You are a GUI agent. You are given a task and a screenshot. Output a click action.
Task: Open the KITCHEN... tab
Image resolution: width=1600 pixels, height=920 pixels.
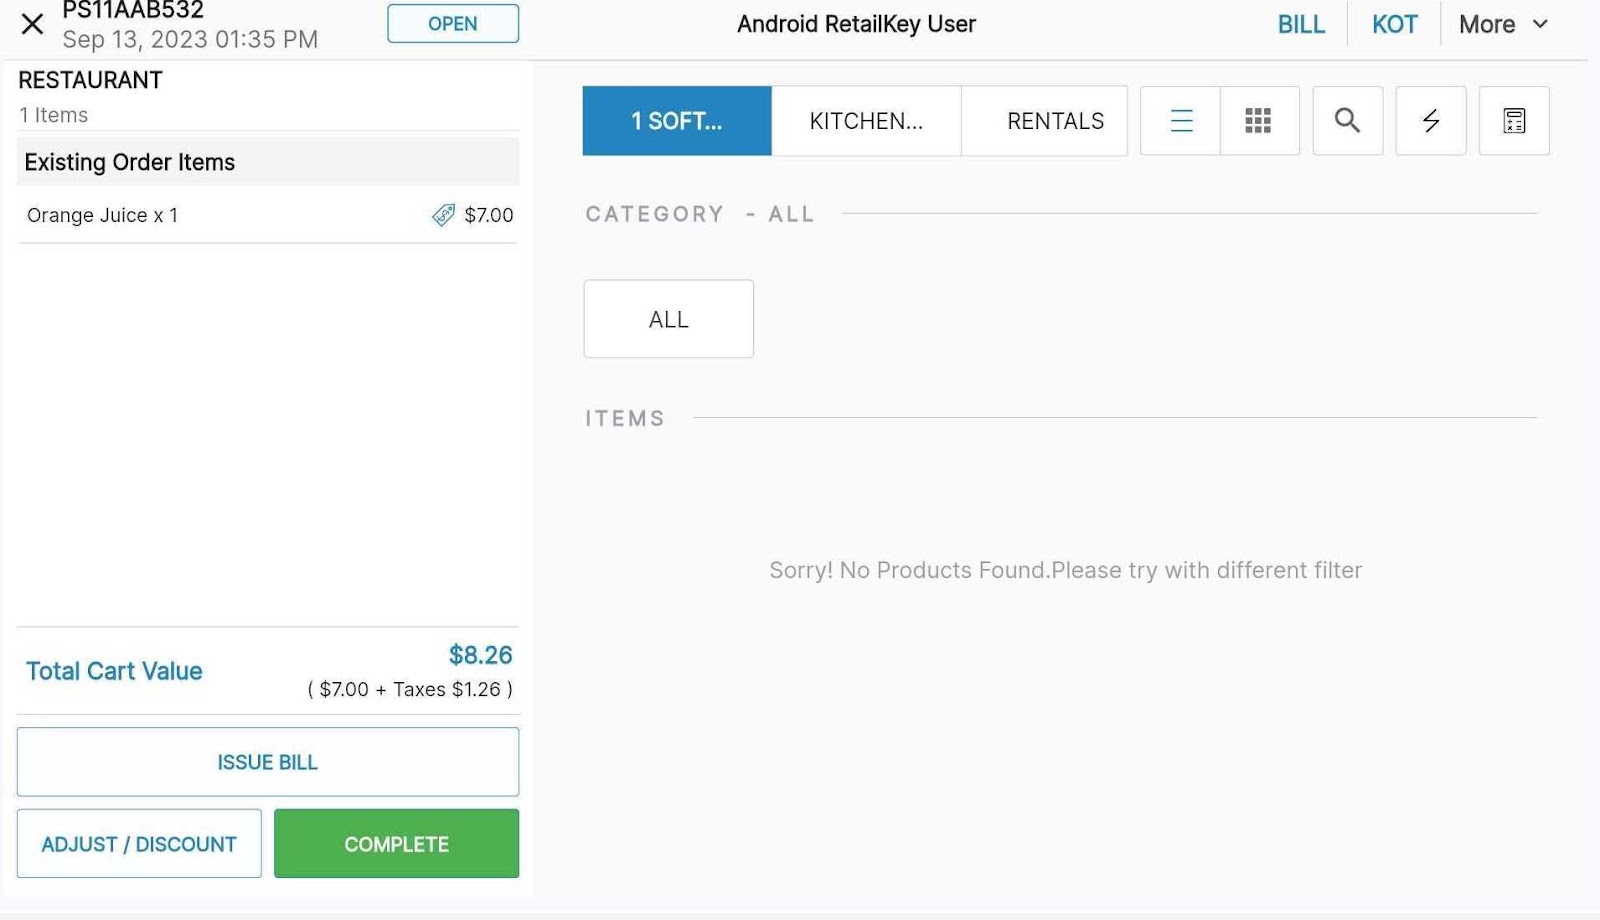tap(866, 121)
